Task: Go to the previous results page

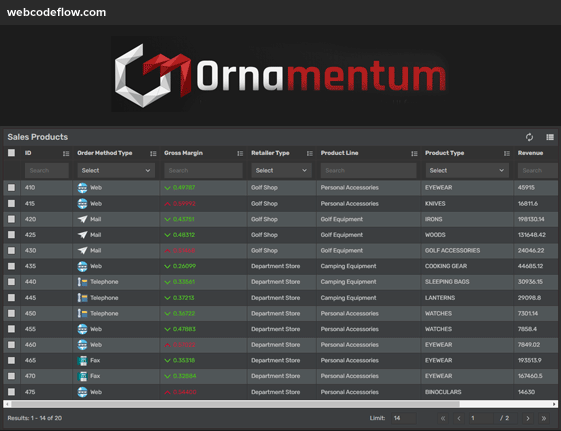Action: [x=459, y=418]
